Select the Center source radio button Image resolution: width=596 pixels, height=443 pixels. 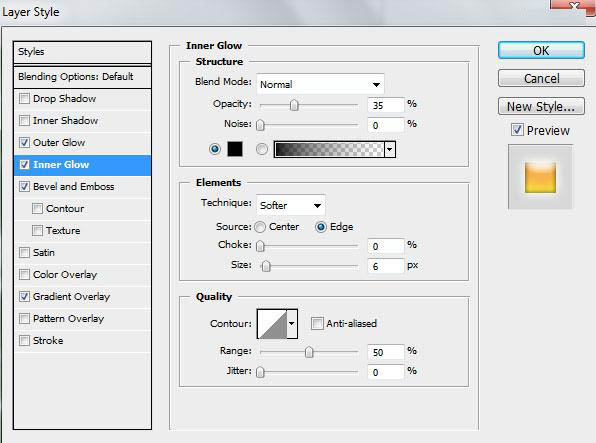[x=260, y=227]
